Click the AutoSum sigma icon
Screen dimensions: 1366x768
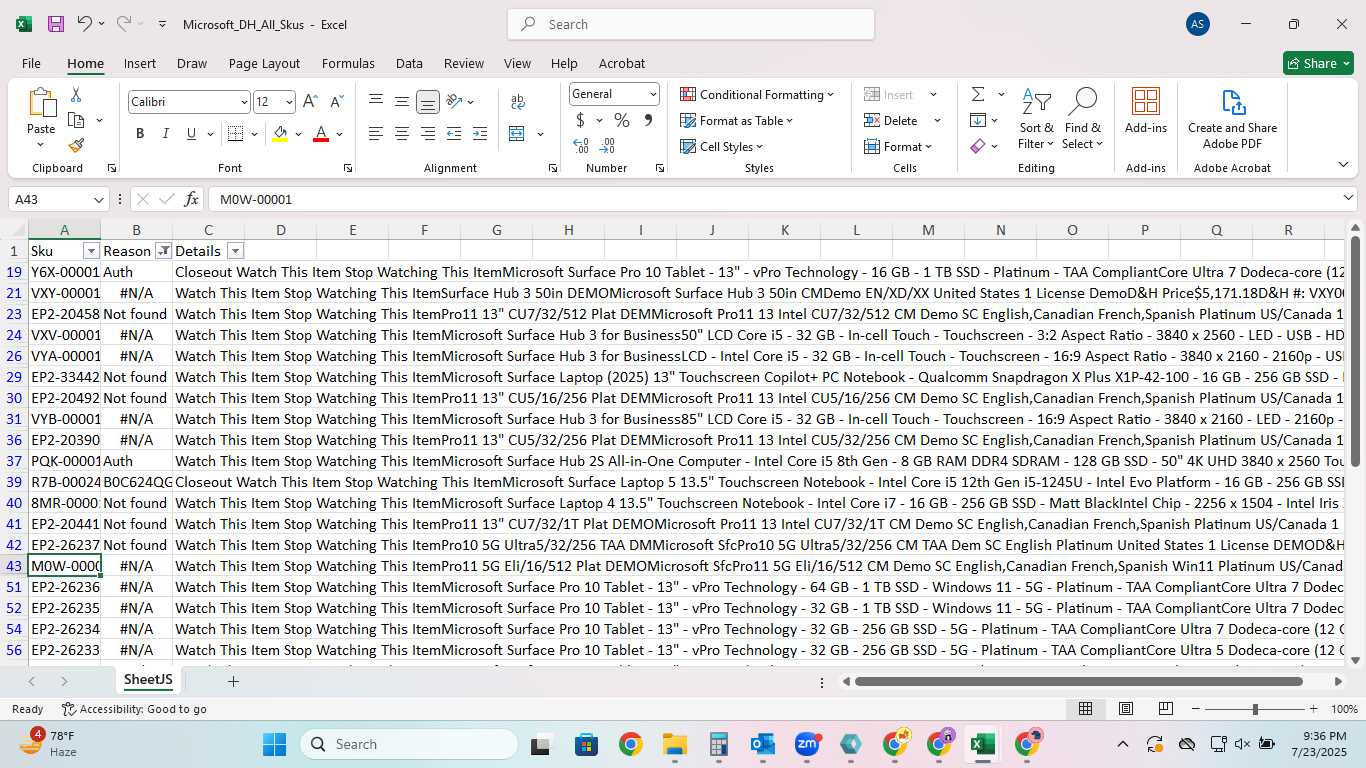point(978,94)
